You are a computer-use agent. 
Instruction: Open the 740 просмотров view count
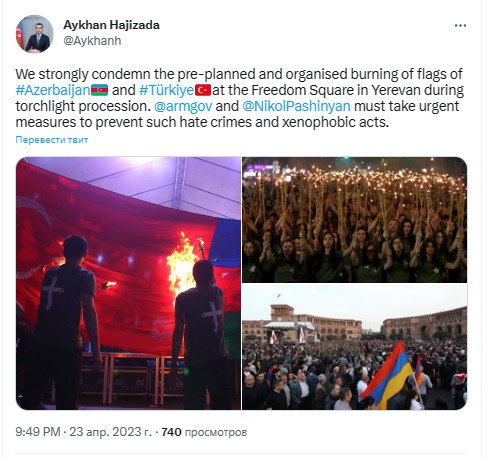[x=204, y=432]
